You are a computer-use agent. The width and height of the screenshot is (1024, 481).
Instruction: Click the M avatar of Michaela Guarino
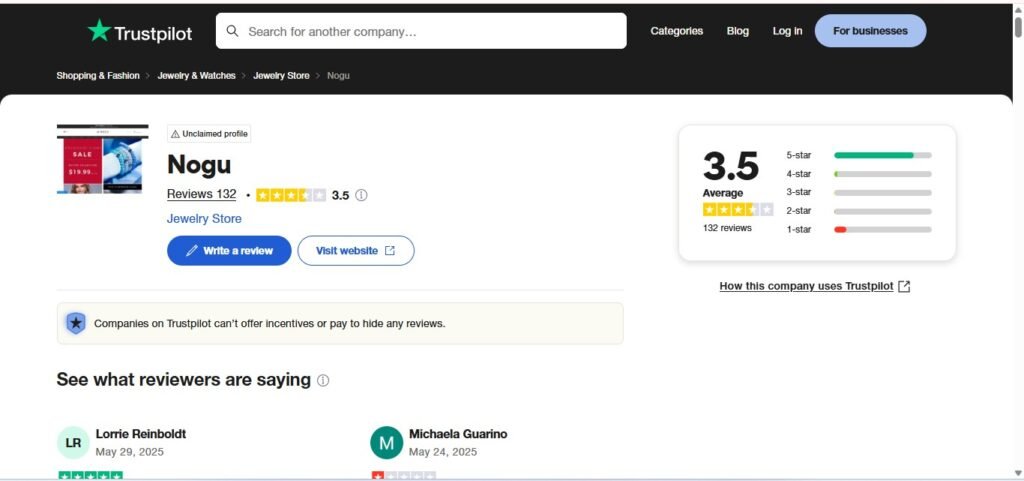pyautogui.click(x=387, y=442)
